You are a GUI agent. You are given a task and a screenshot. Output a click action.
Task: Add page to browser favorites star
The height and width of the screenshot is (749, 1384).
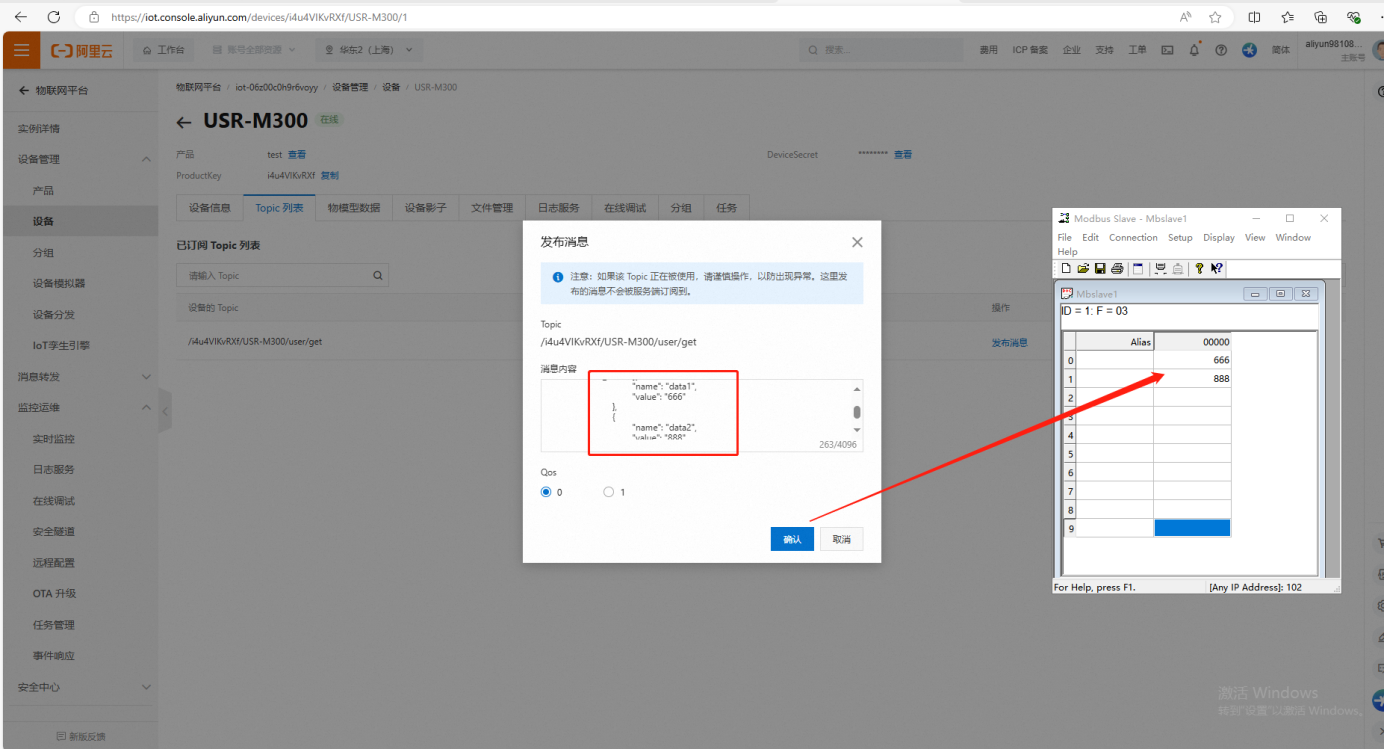[1215, 17]
